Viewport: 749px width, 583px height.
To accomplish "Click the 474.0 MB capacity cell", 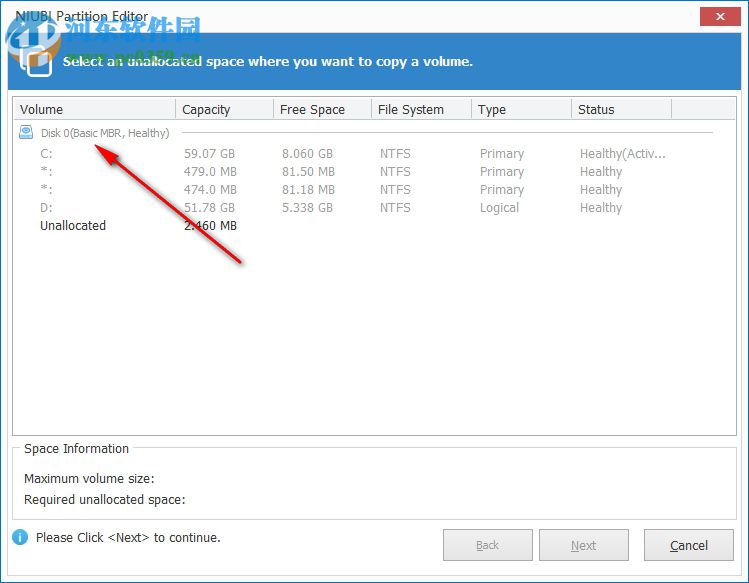I will 210,190.
